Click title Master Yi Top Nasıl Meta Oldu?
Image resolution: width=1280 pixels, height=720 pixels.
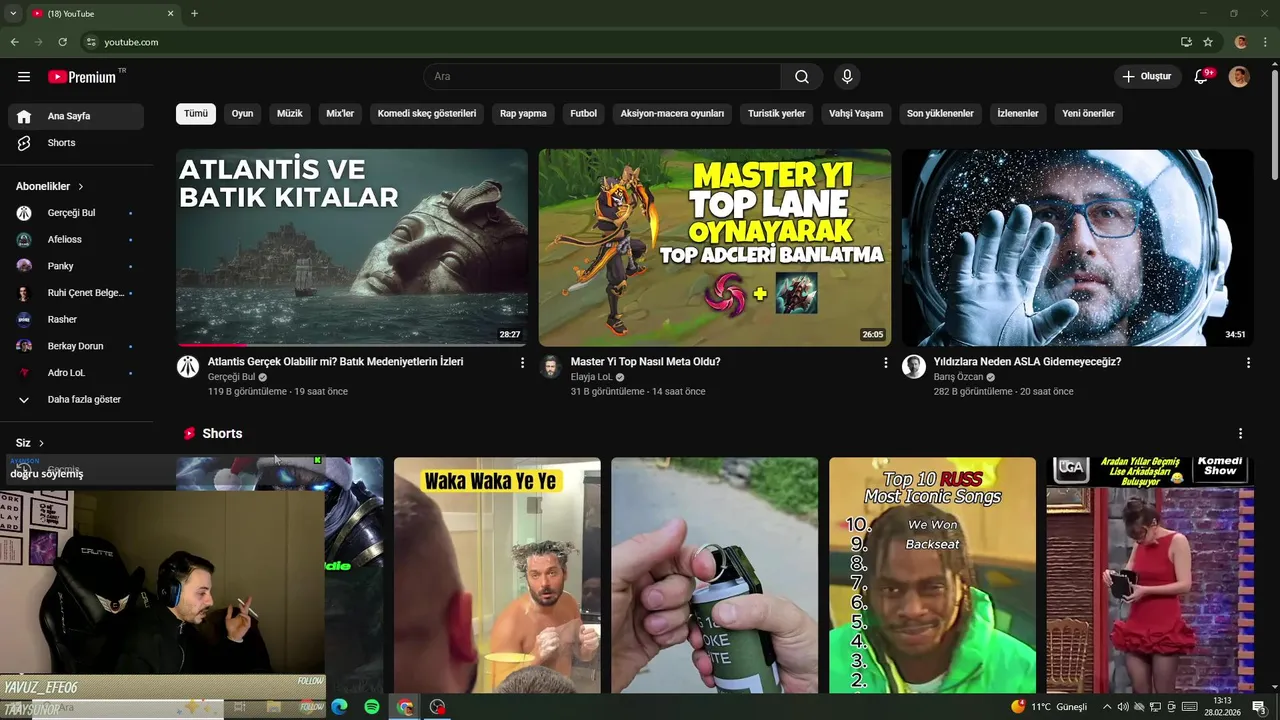tap(645, 362)
